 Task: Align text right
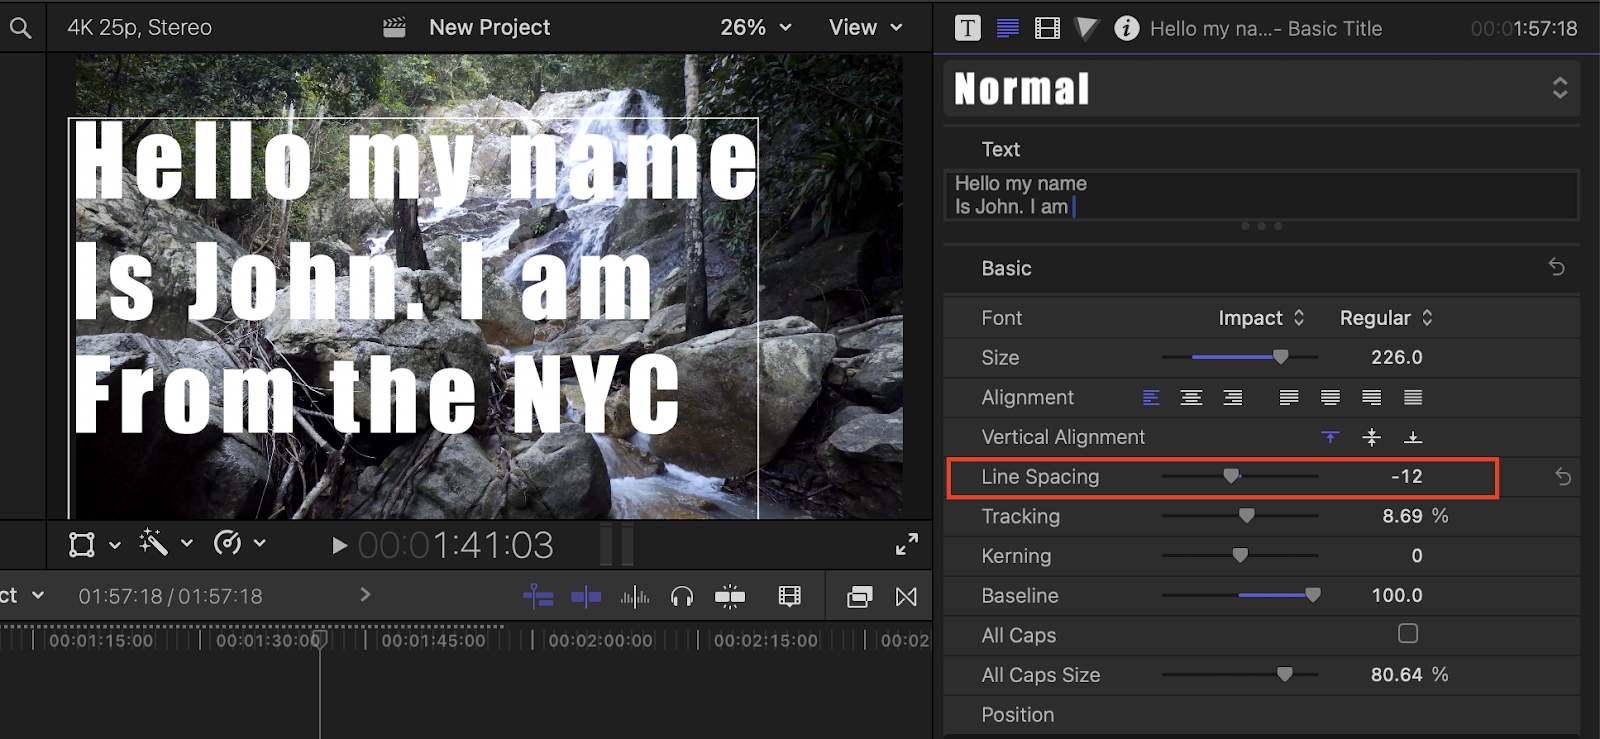click(1233, 398)
